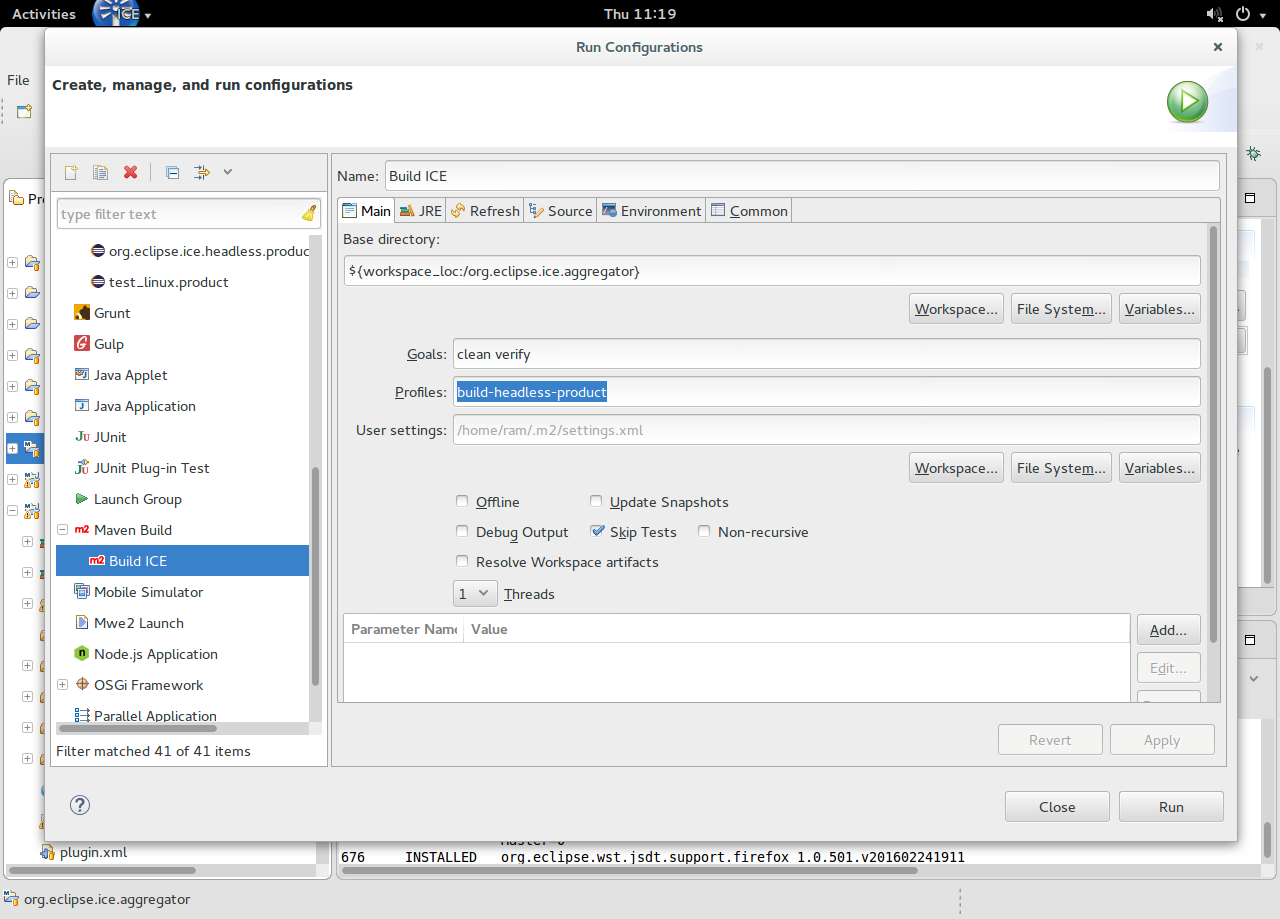The height and width of the screenshot is (919, 1280).
Task: Enable Update Snapshots checkbox
Action: click(596, 502)
